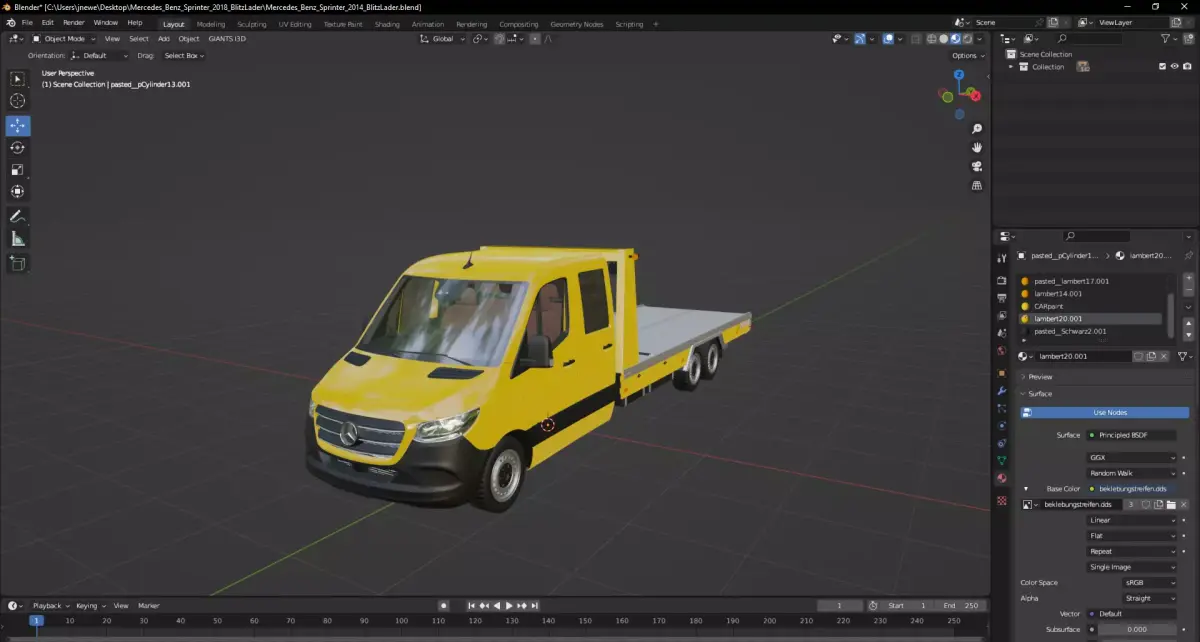This screenshot has width=1200, height=642.
Task: Open the Material properties tab
Action: (1002, 478)
